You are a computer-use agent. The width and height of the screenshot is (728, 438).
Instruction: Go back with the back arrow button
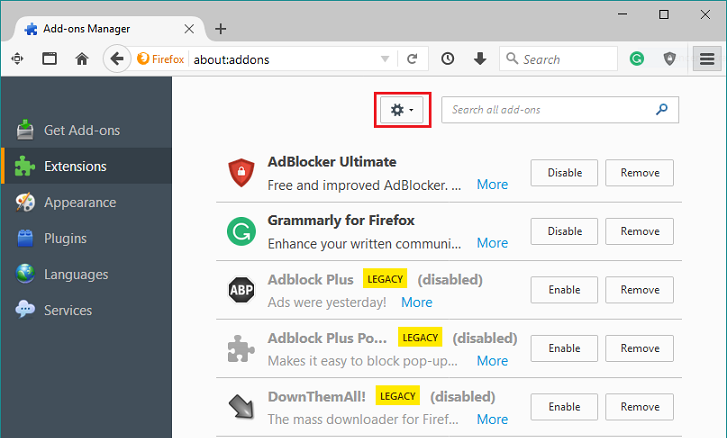[x=117, y=59]
